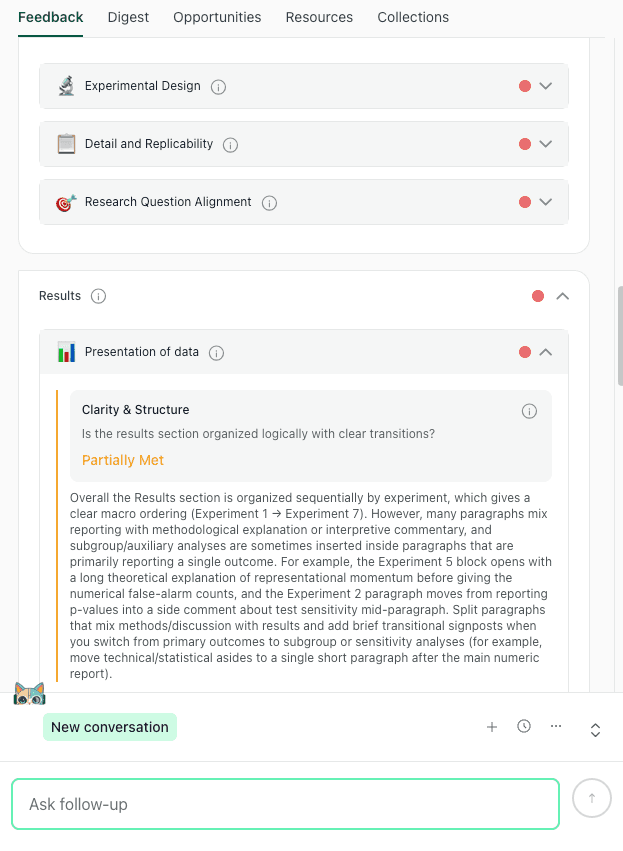Click the clock history icon above the input
The height and width of the screenshot is (851, 623).
[x=524, y=727]
